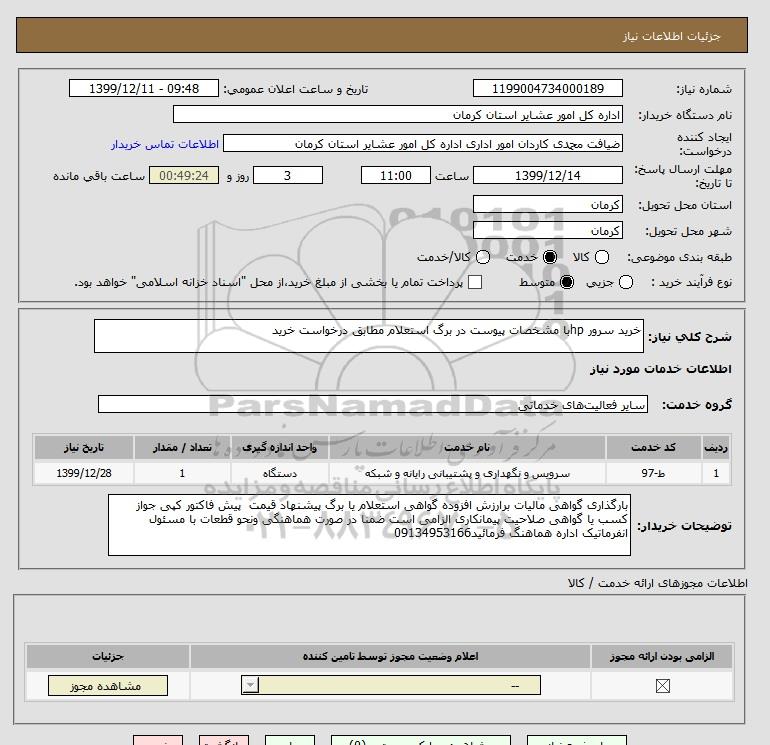The image size is (770, 745).
Task: Select the کالا radio button
Action: tap(602, 257)
